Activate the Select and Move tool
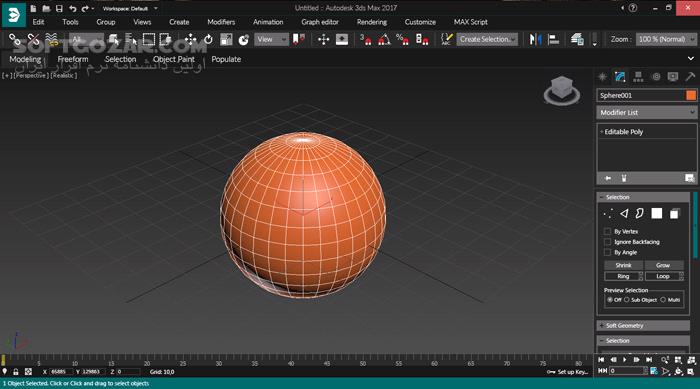 (191, 39)
